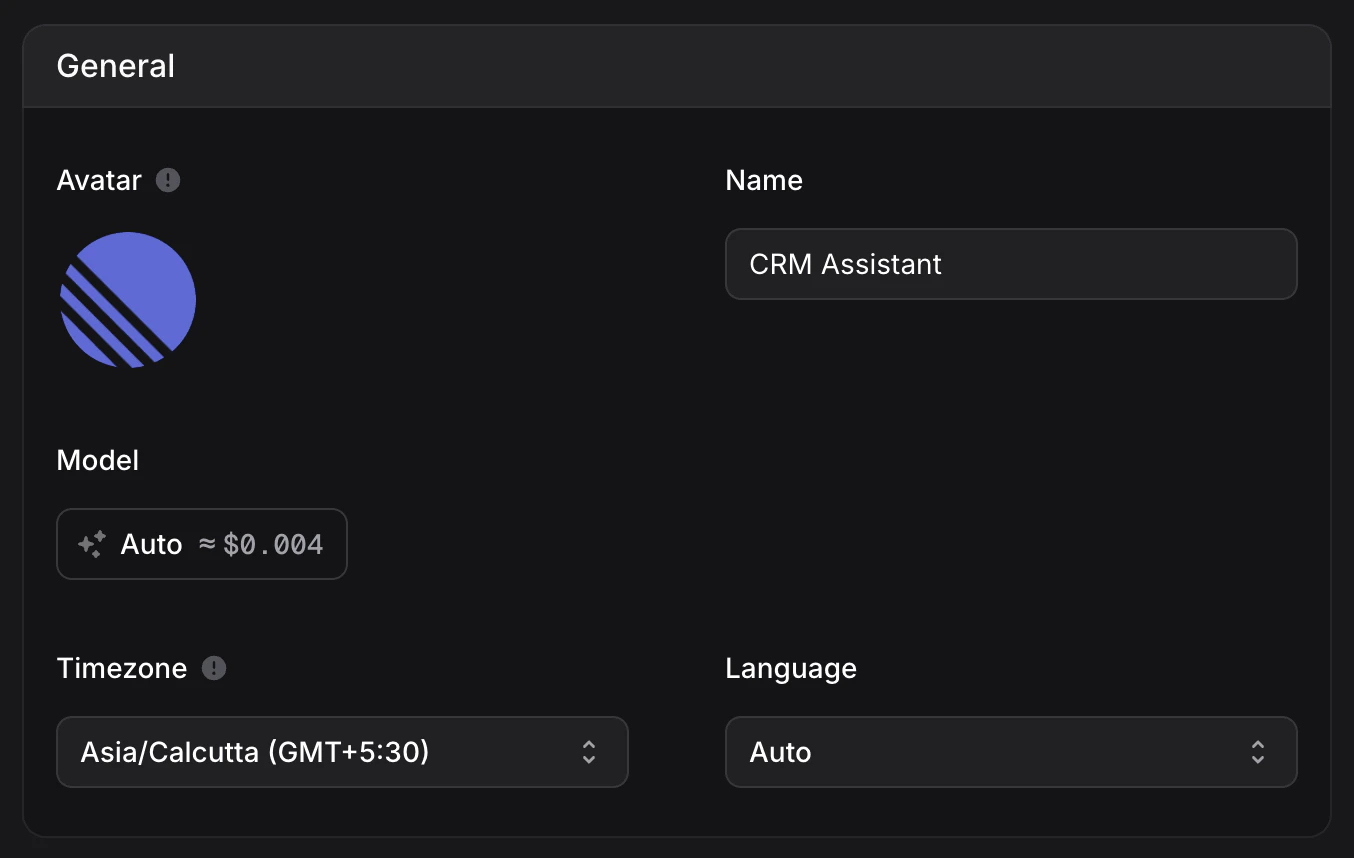Open the Model selector showing Auto ≈ $0.004
The width and height of the screenshot is (1354, 858).
pyautogui.click(x=201, y=543)
